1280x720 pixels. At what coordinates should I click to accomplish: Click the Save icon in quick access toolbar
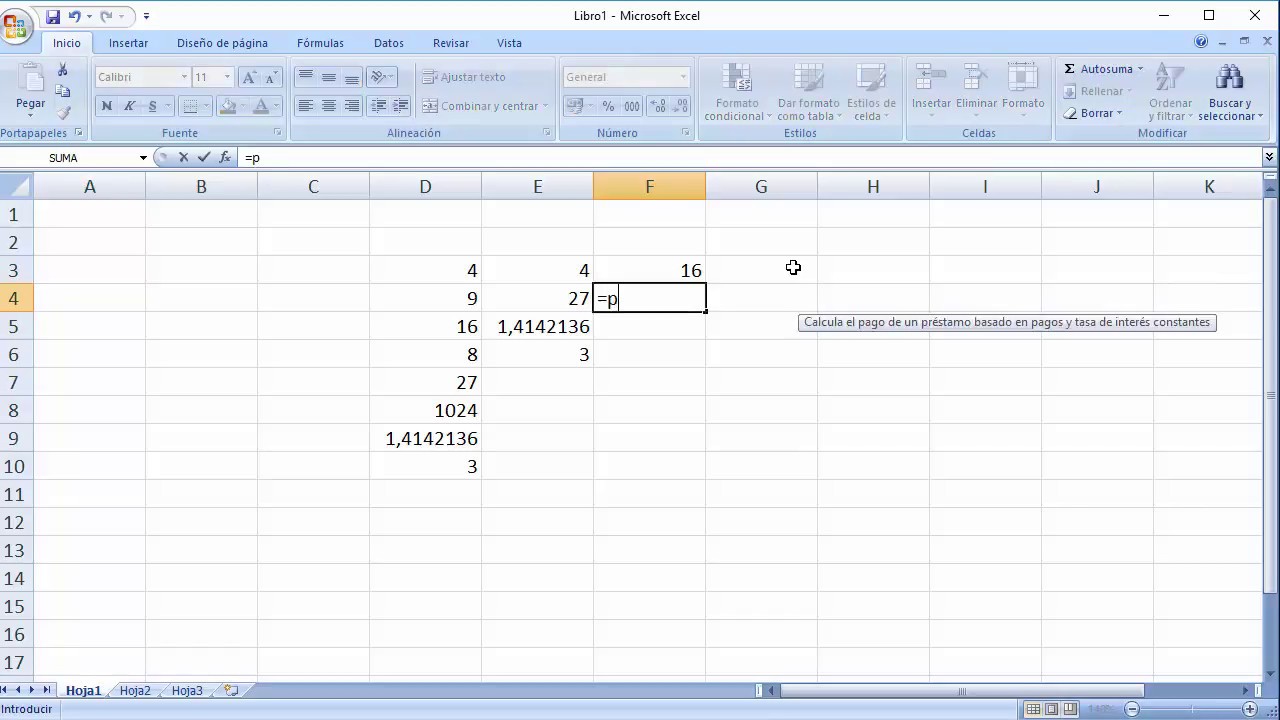53,16
